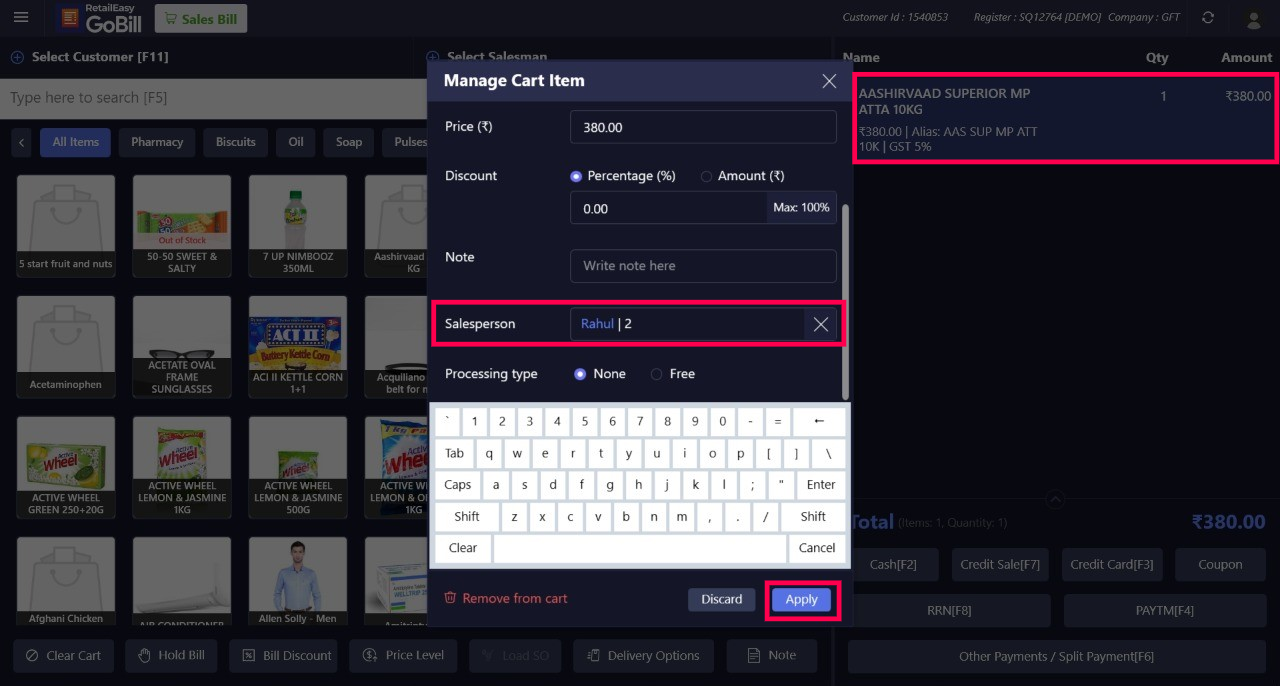Tap the Caps key on virtual keyboard
The width and height of the screenshot is (1280, 686).
point(458,485)
